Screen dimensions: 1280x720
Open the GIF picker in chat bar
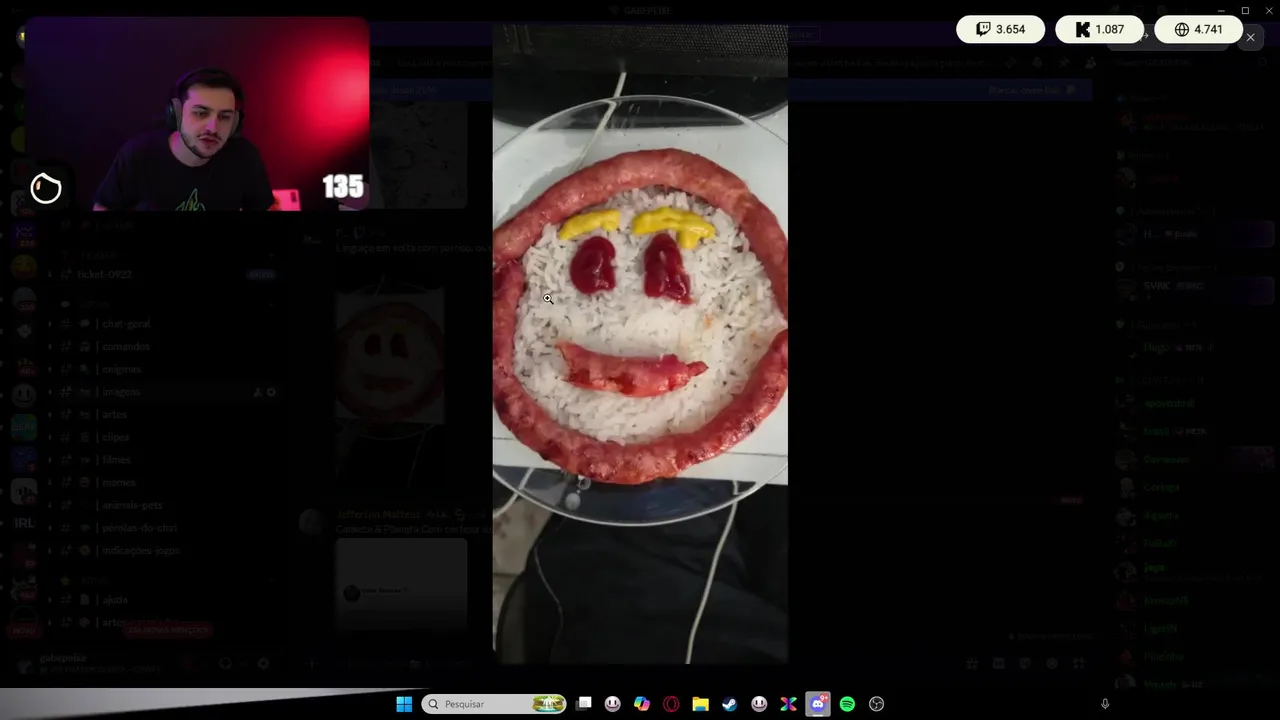[x=998, y=663]
